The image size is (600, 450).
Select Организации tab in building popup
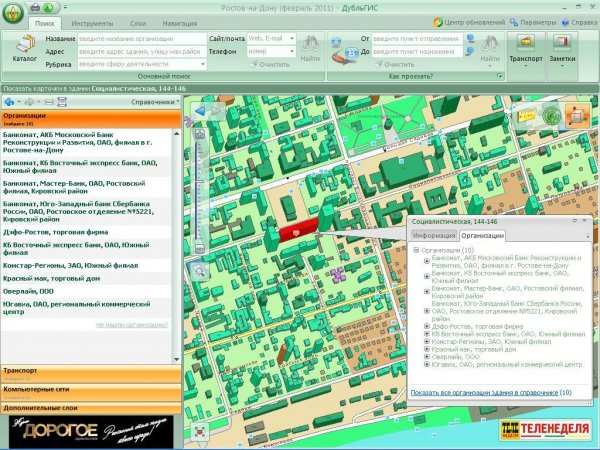coord(482,235)
